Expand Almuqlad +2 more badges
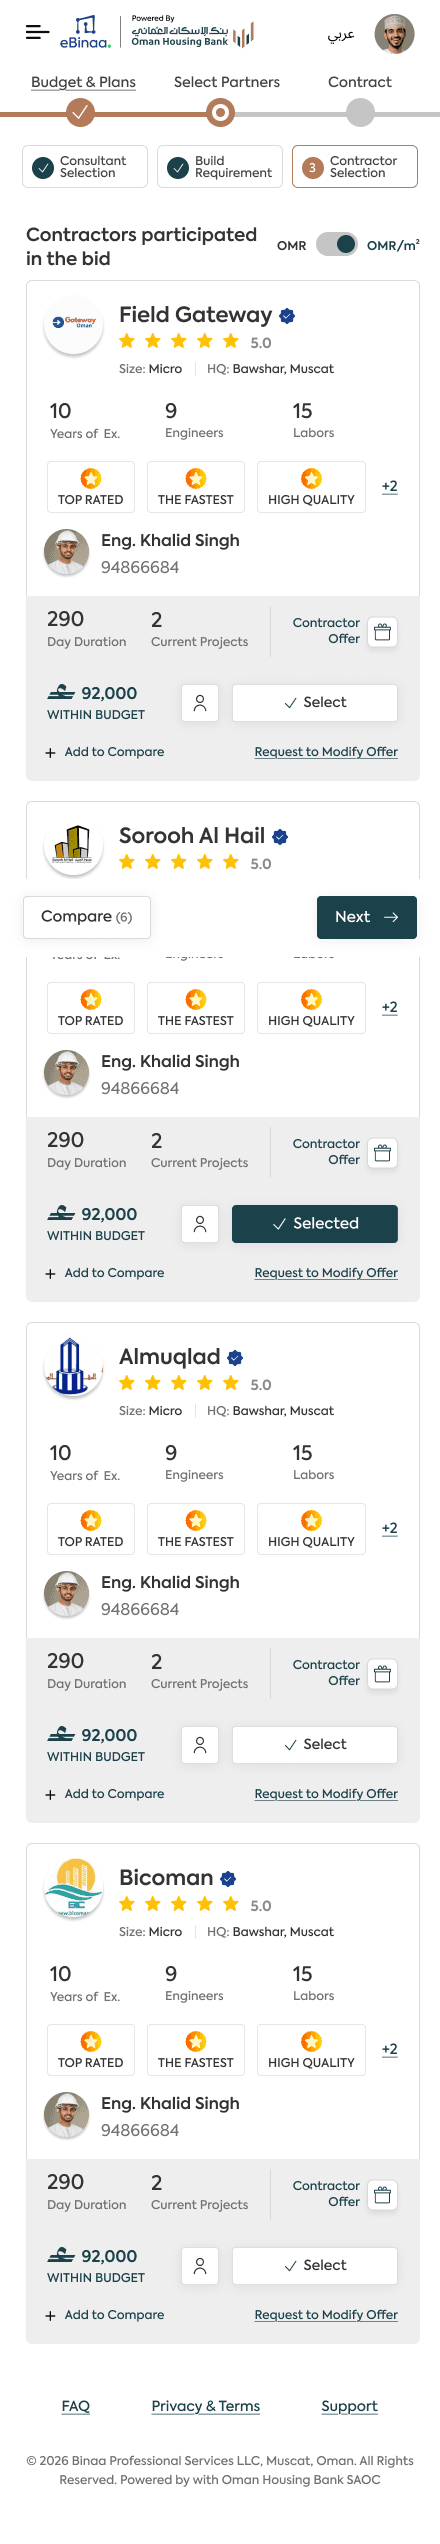 coord(390,1529)
